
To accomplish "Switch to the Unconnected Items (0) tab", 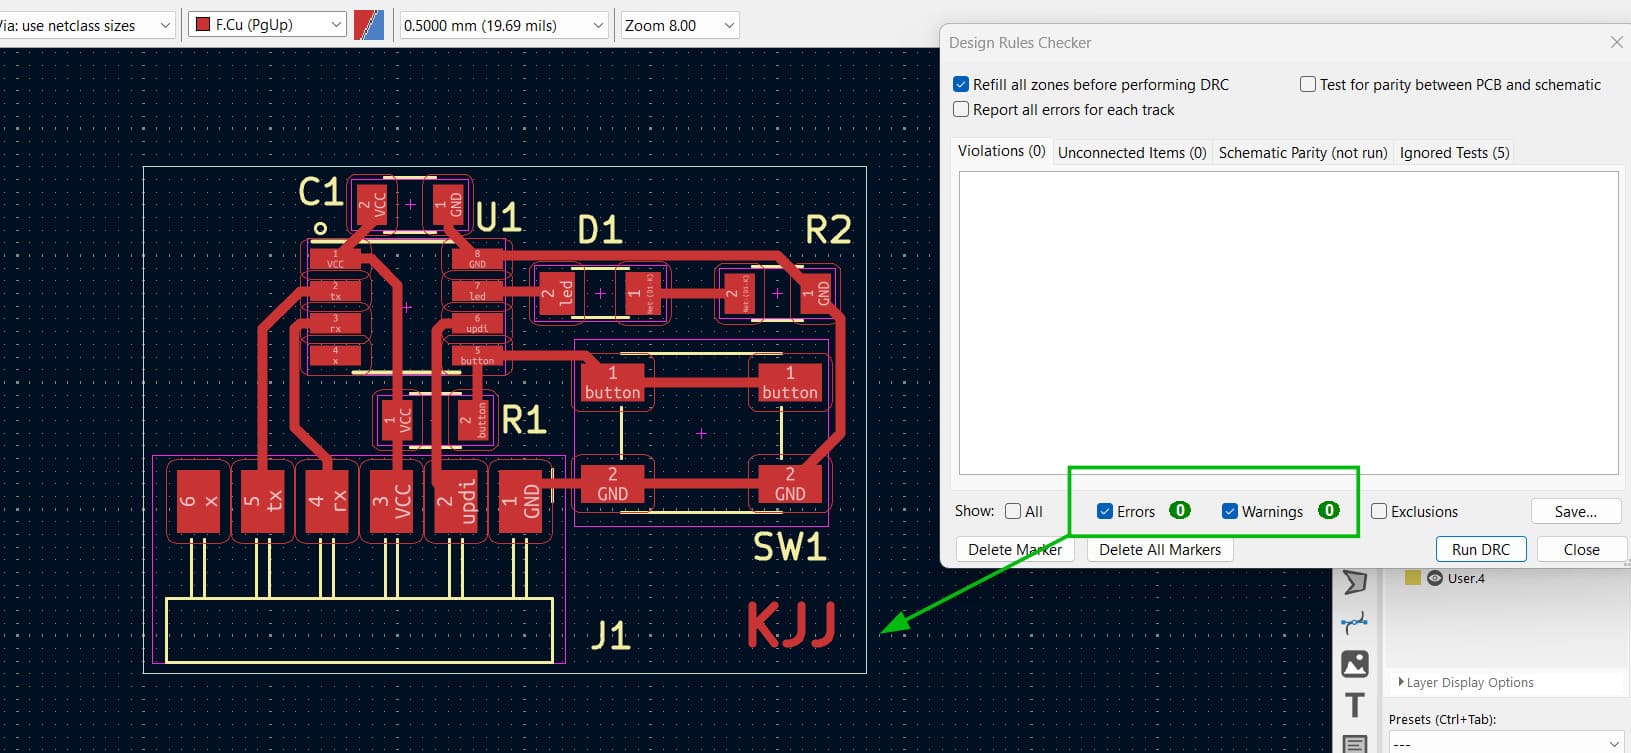I will (x=1132, y=153).
